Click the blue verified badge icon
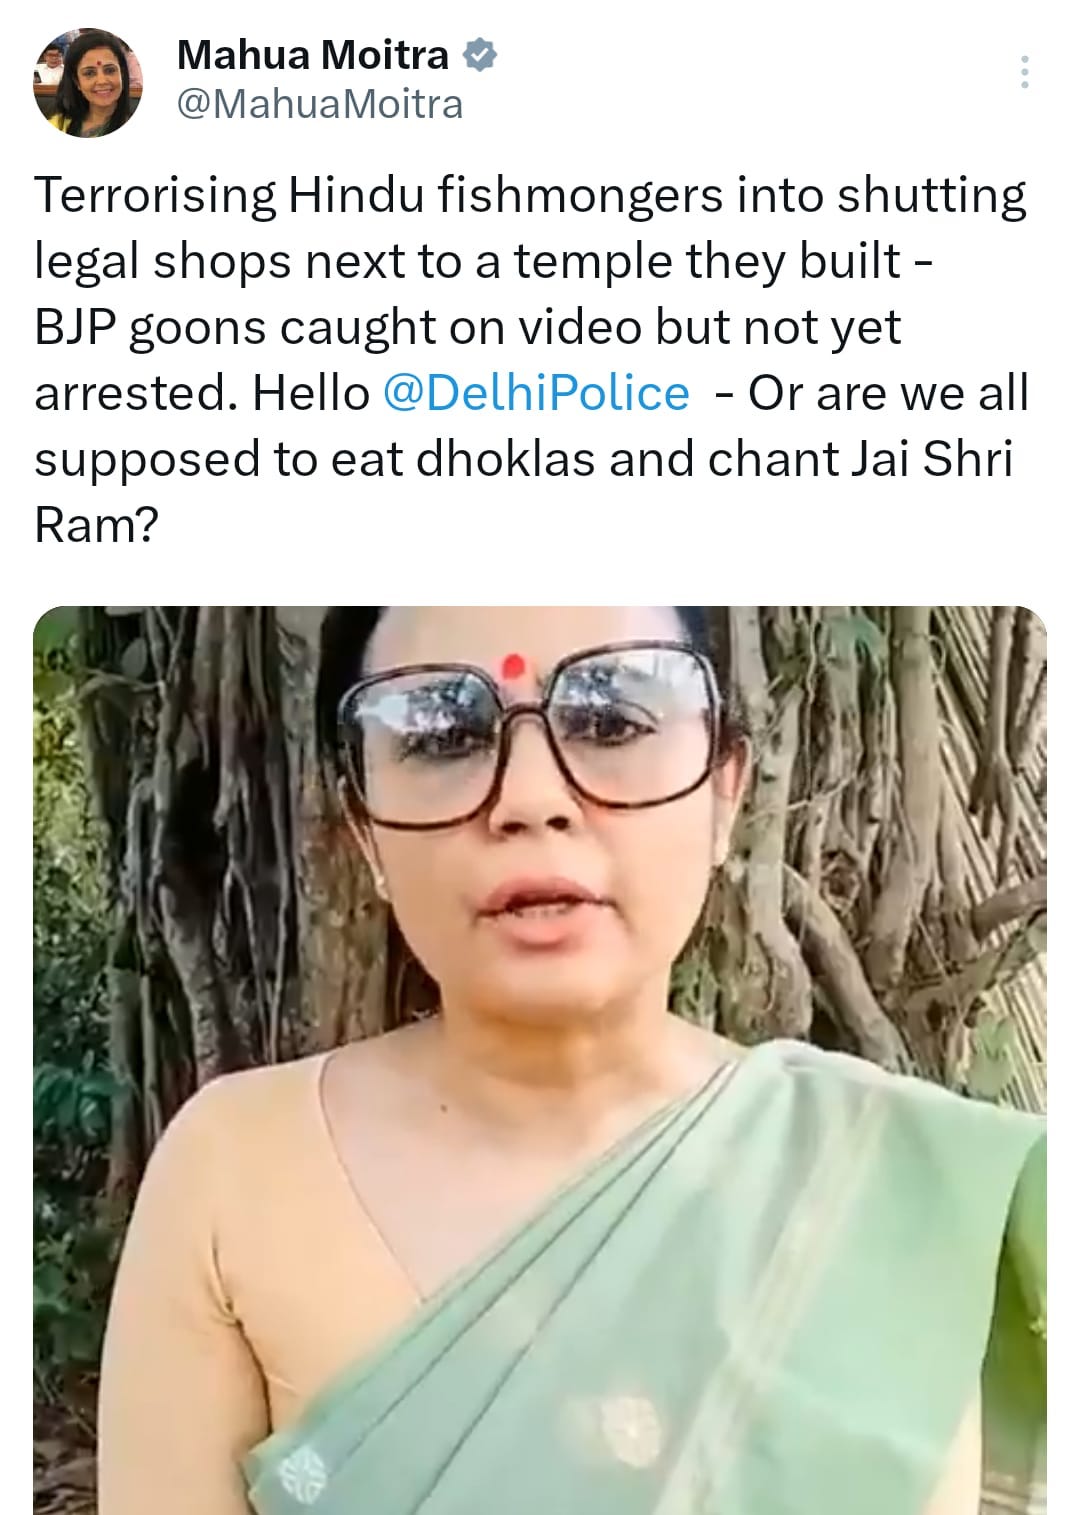Screen dimensions: 1079x1515 (479, 55)
